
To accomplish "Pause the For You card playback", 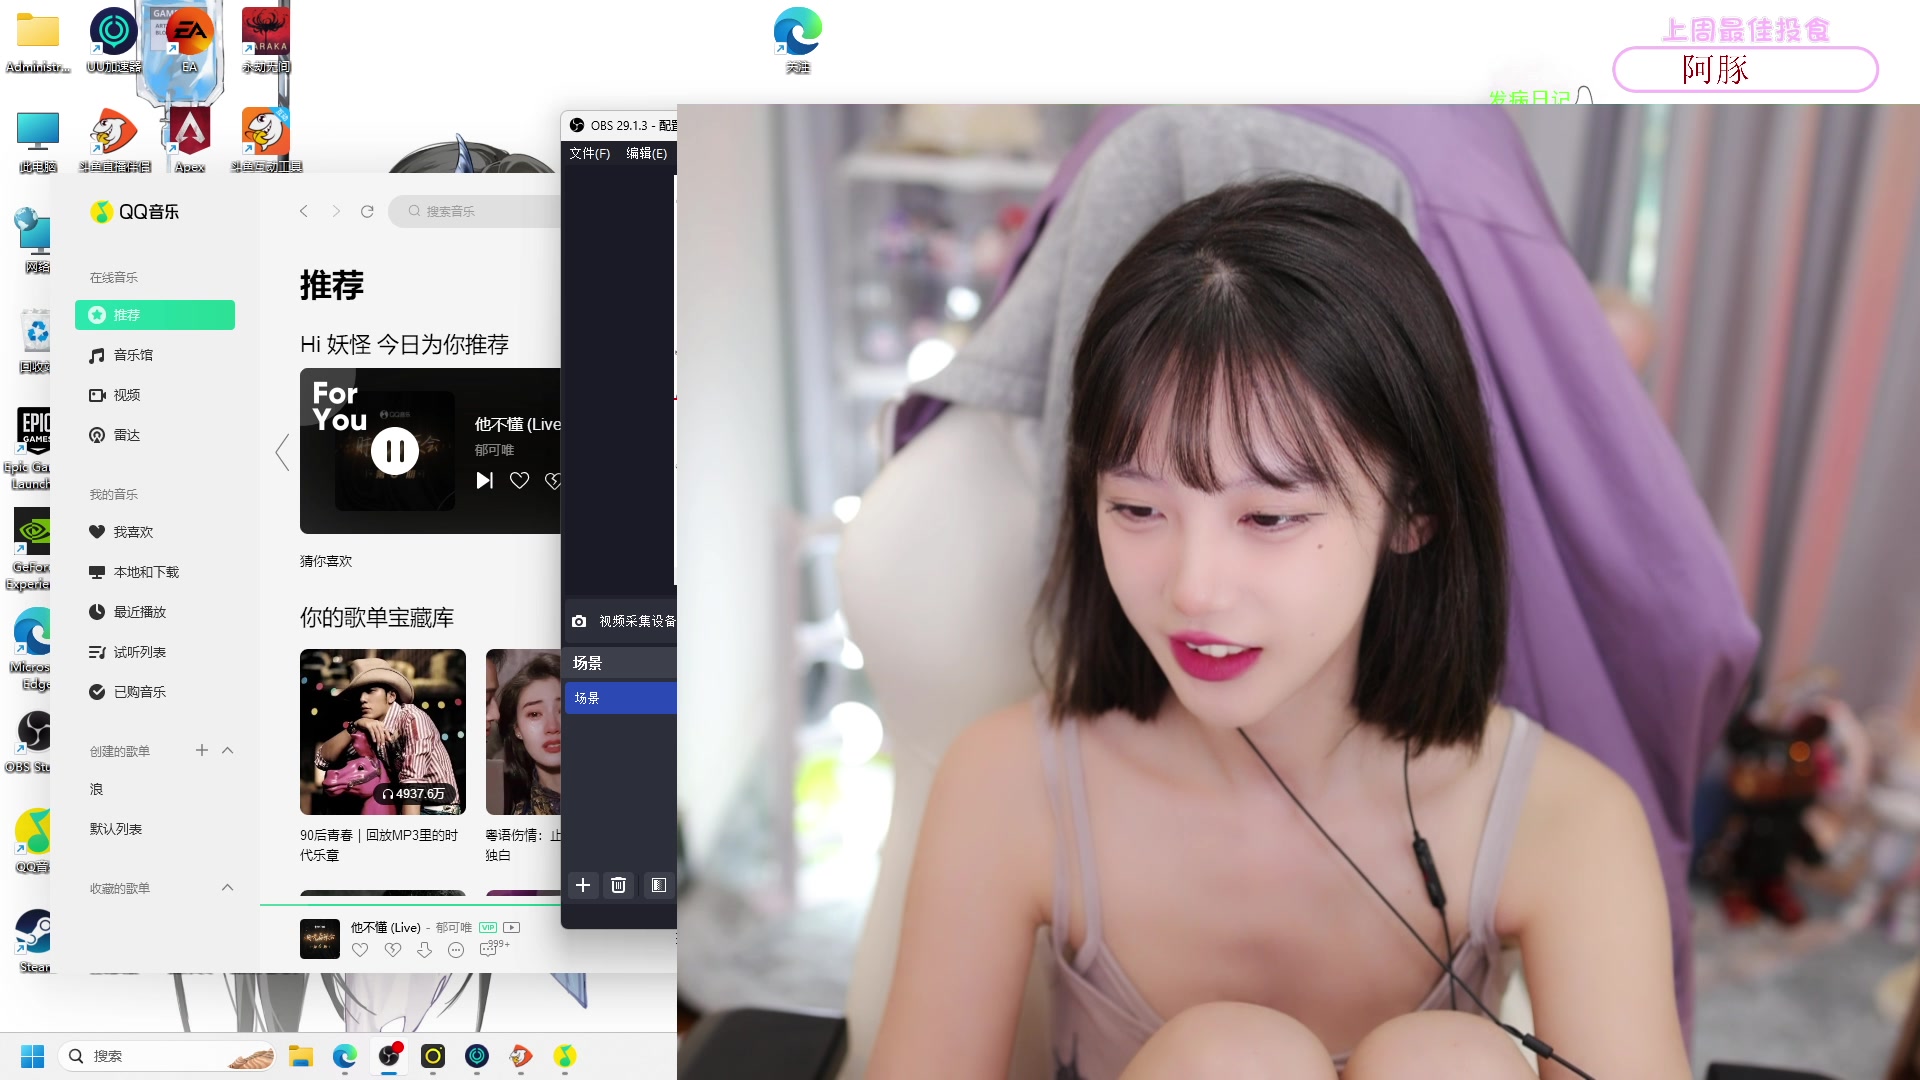I will 395,452.
